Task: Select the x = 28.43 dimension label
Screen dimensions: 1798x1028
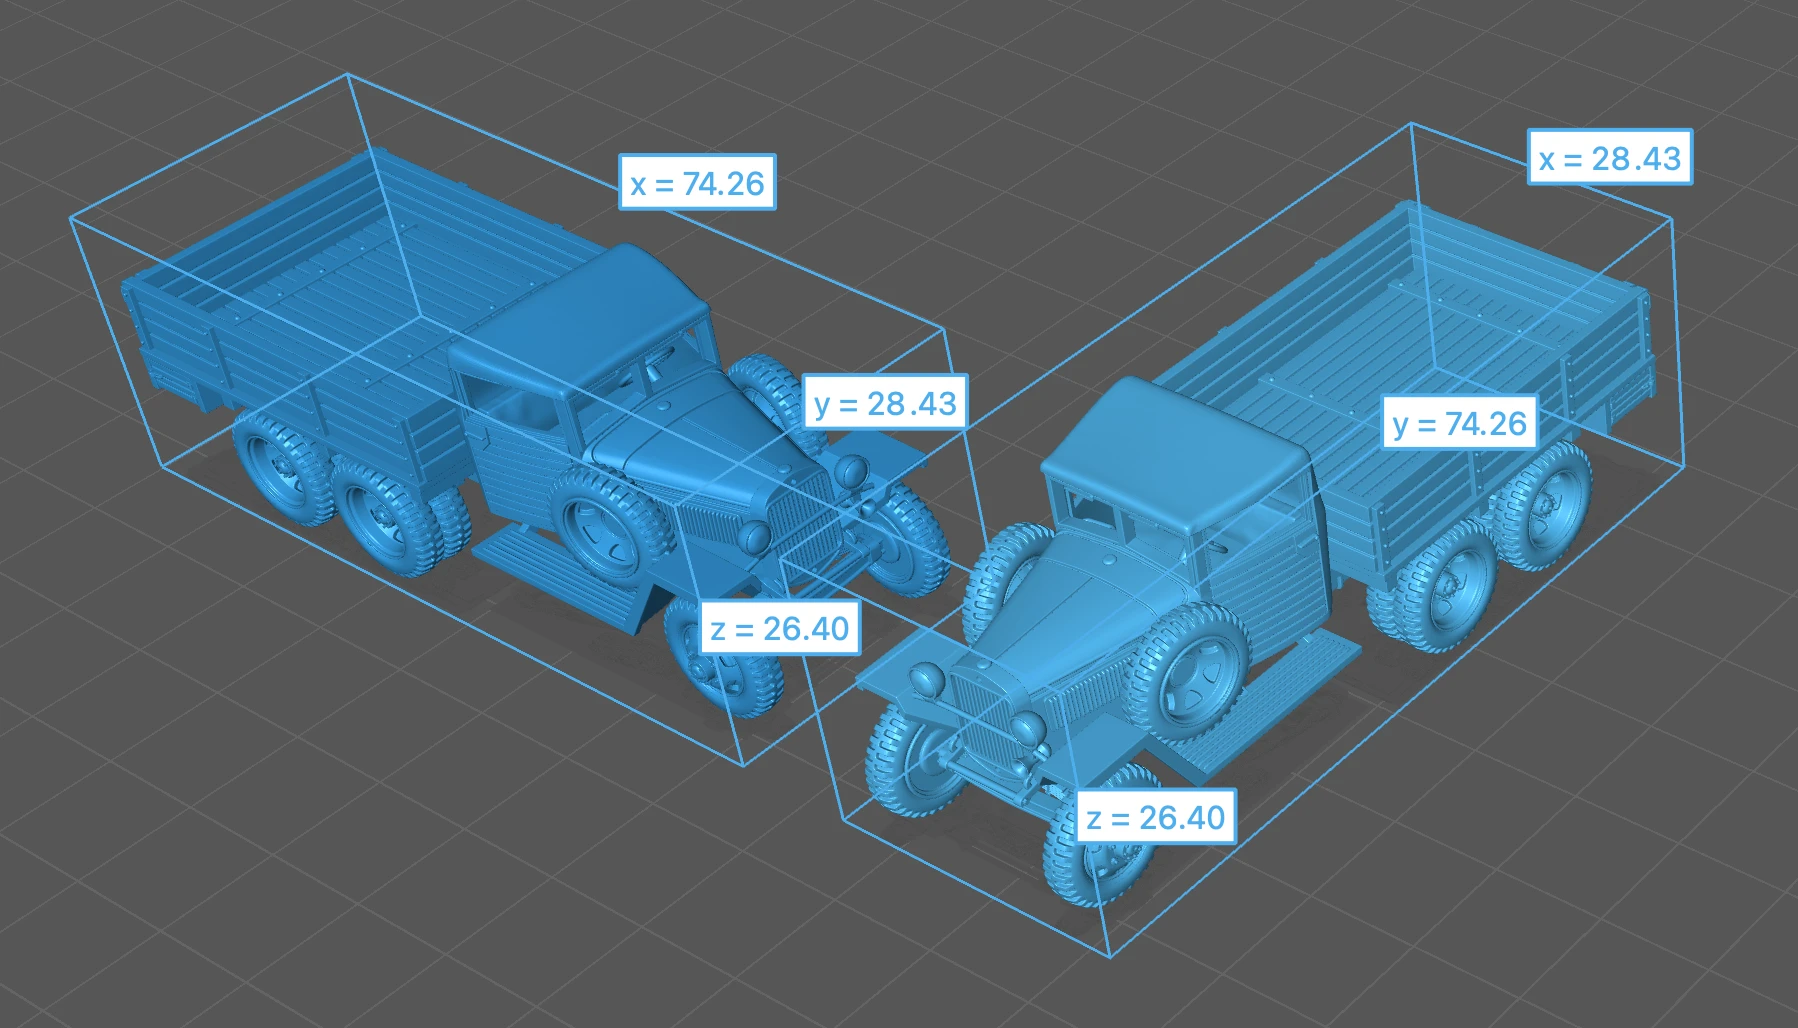Action: pos(1610,157)
